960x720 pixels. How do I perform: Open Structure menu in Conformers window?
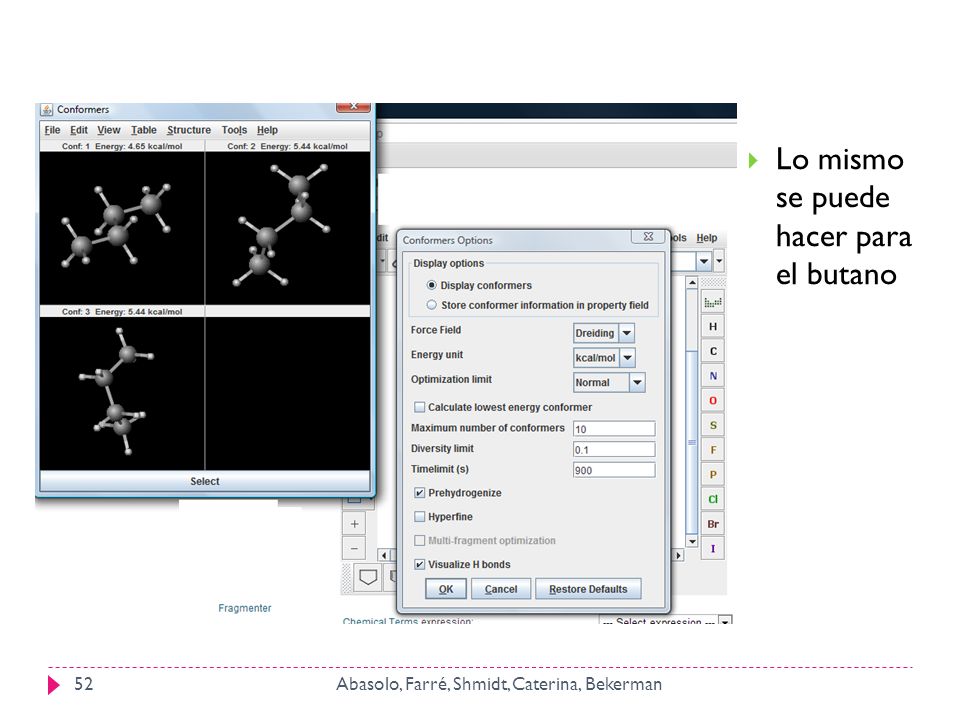(189, 130)
